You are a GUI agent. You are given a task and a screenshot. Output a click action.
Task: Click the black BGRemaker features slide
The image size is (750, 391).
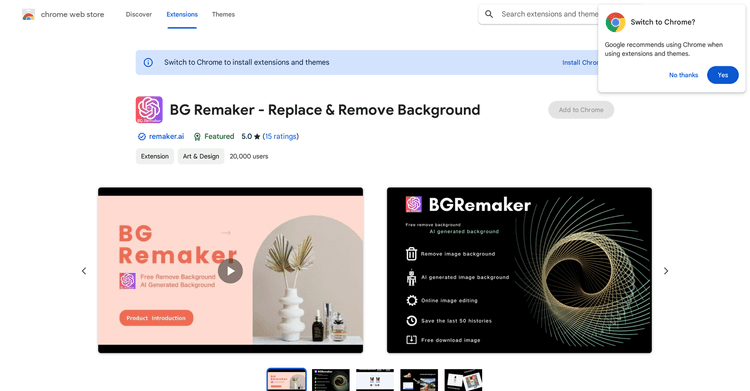(519, 270)
